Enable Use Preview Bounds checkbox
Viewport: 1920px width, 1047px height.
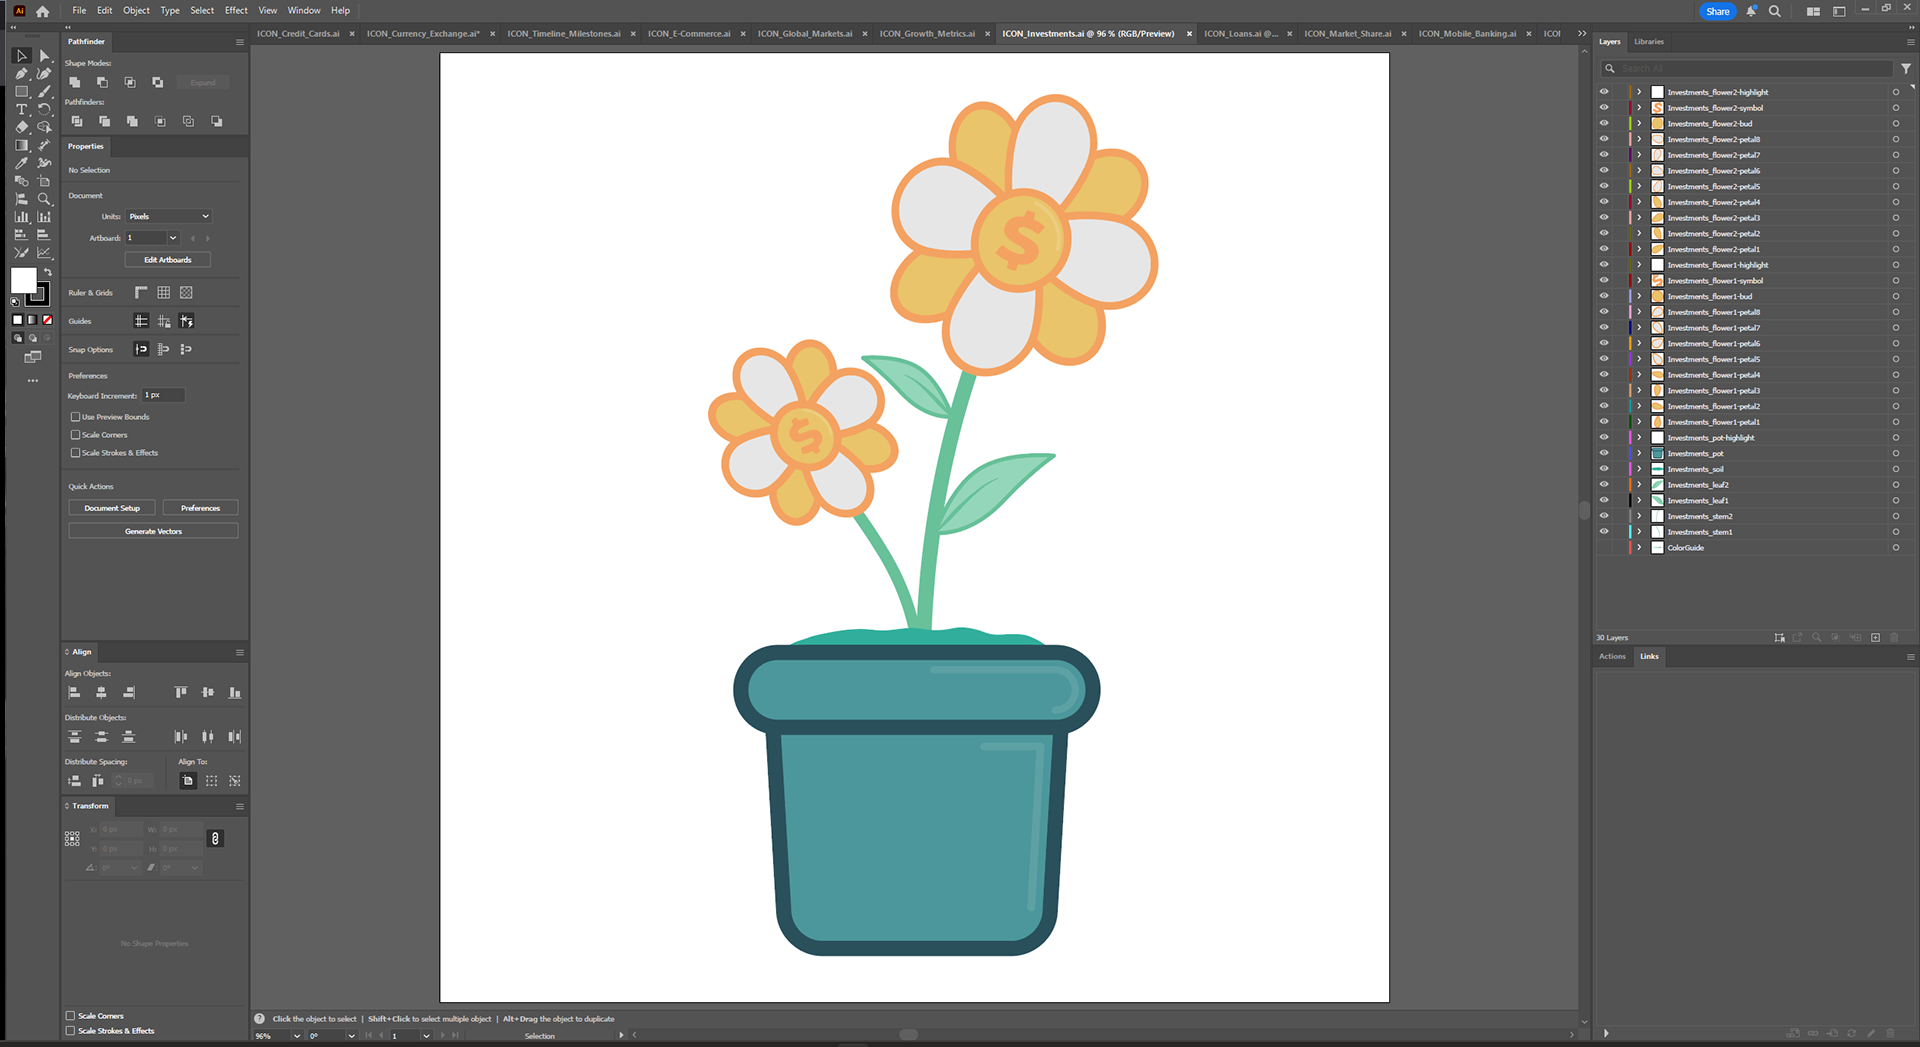coord(75,417)
